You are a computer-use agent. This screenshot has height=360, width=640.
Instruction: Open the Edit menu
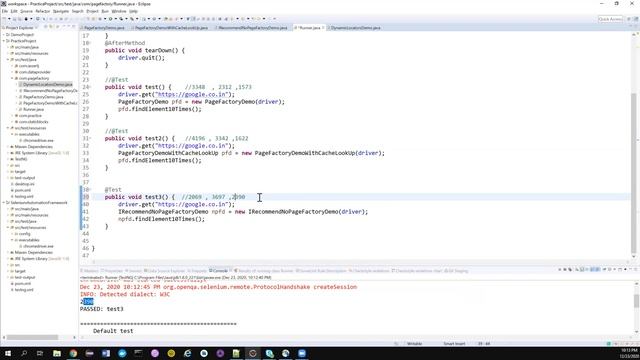pyautogui.click(x=14, y=11)
